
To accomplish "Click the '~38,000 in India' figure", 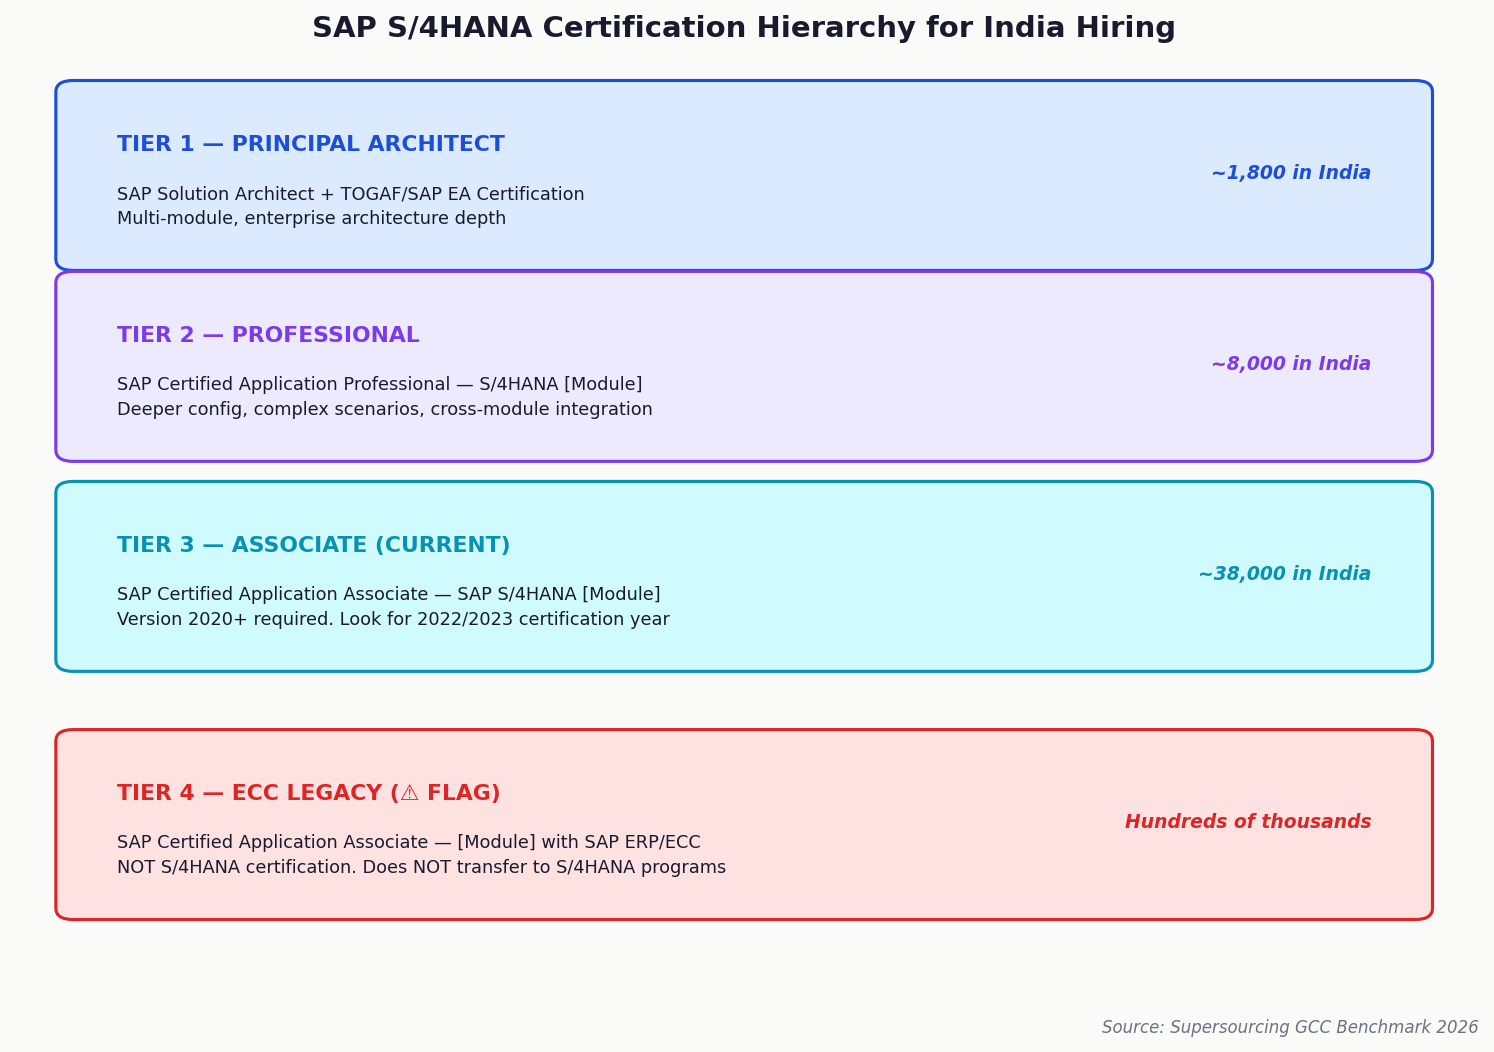I will tap(1285, 574).
